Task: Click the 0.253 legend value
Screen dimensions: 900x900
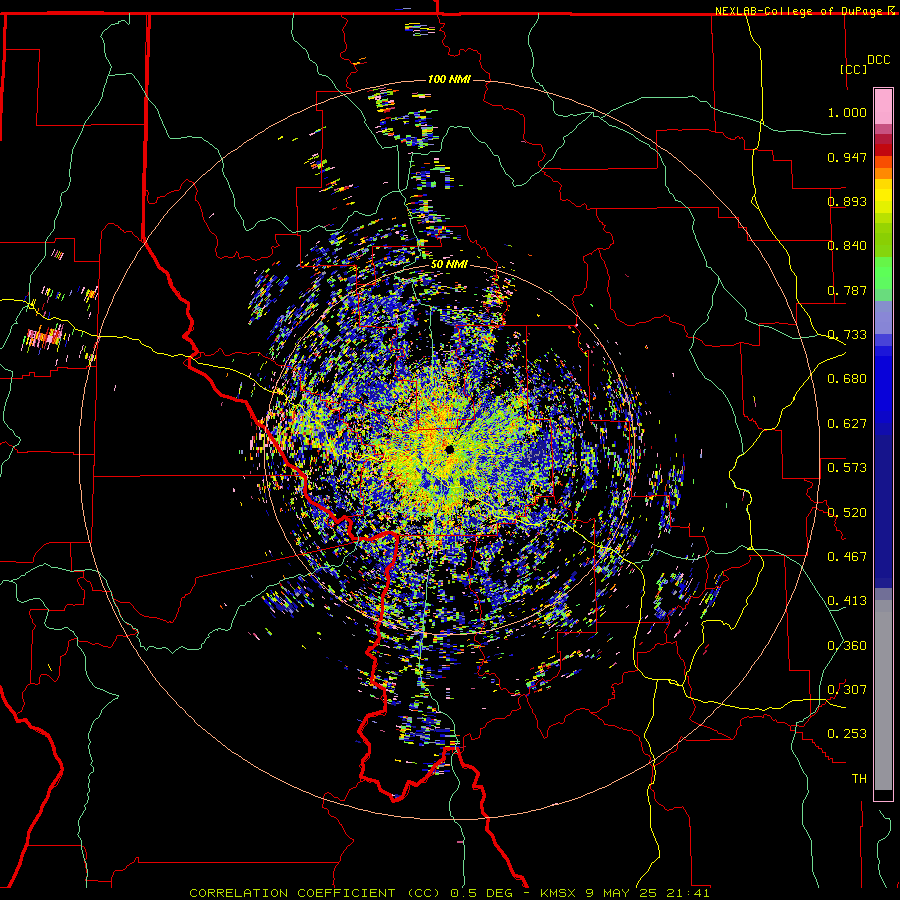Action: (847, 734)
